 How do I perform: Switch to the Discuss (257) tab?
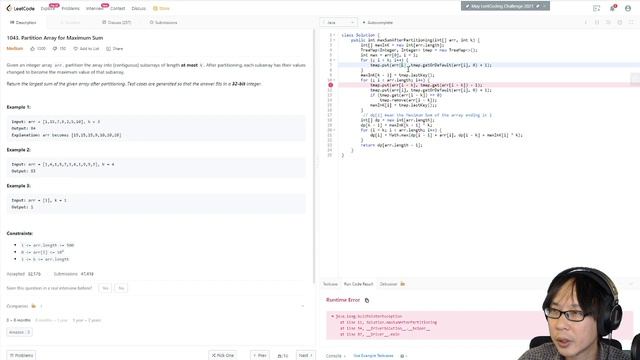point(117,22)
